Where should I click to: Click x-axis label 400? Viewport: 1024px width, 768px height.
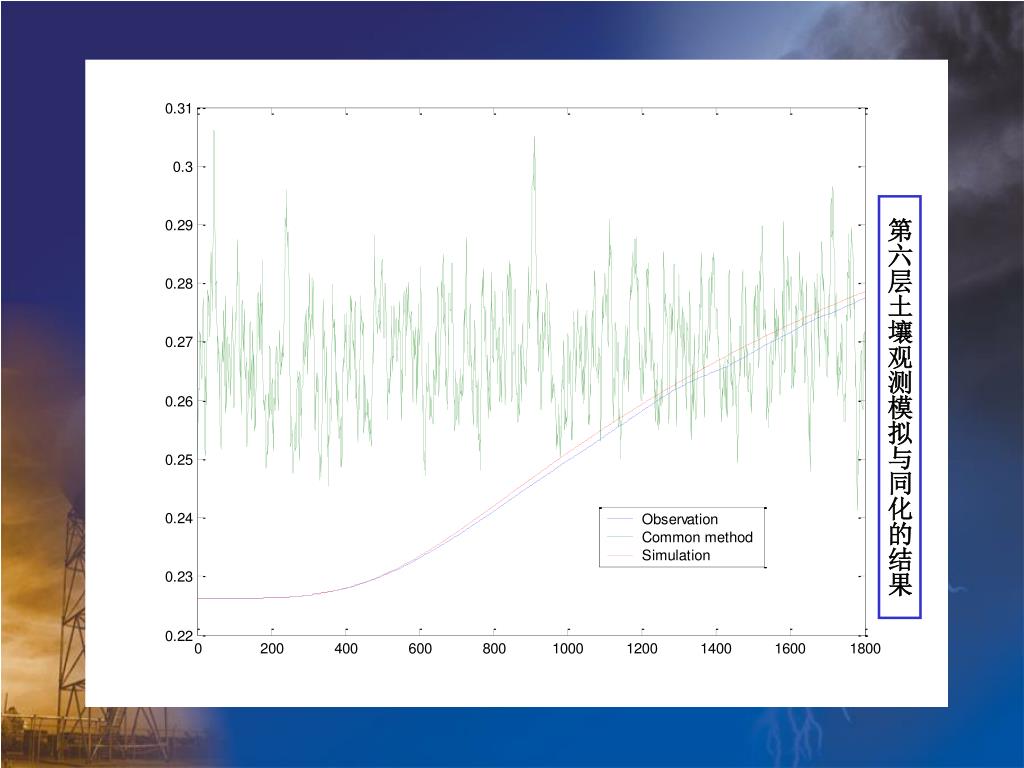click(x=346, y=648)
